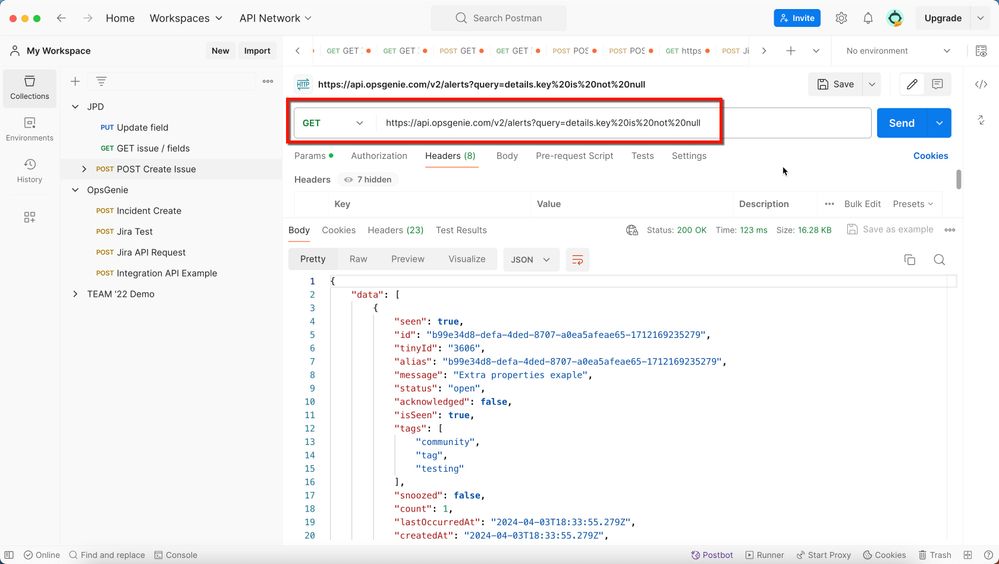Switch response view to Raw
Image resolution: width=999 pixels, height=564 pixels.
pyautogui.click(x=358, y=259)
